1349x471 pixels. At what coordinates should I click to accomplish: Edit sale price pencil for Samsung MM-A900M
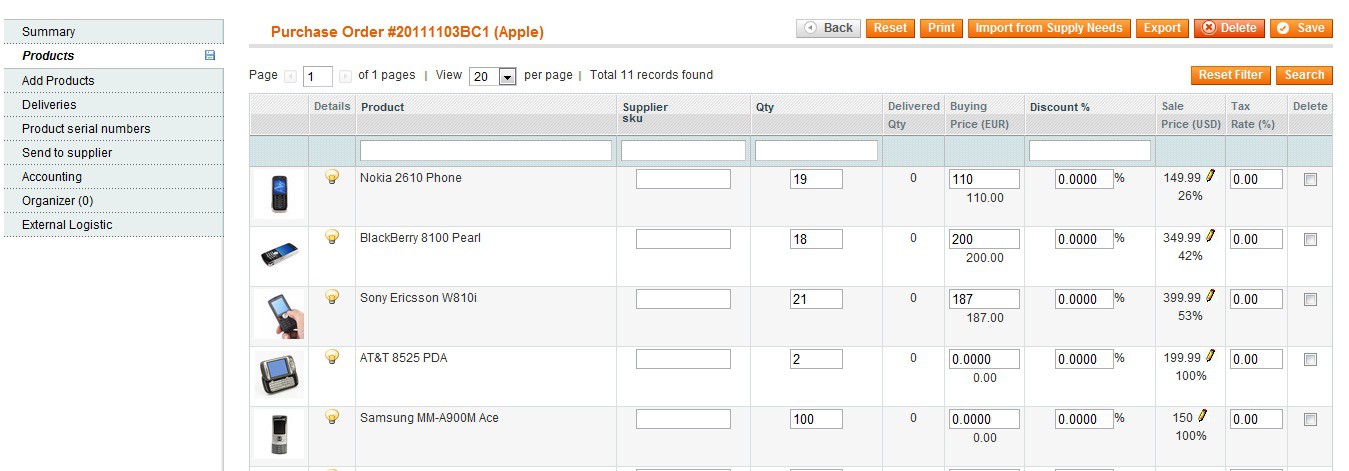click(1202, 416)
